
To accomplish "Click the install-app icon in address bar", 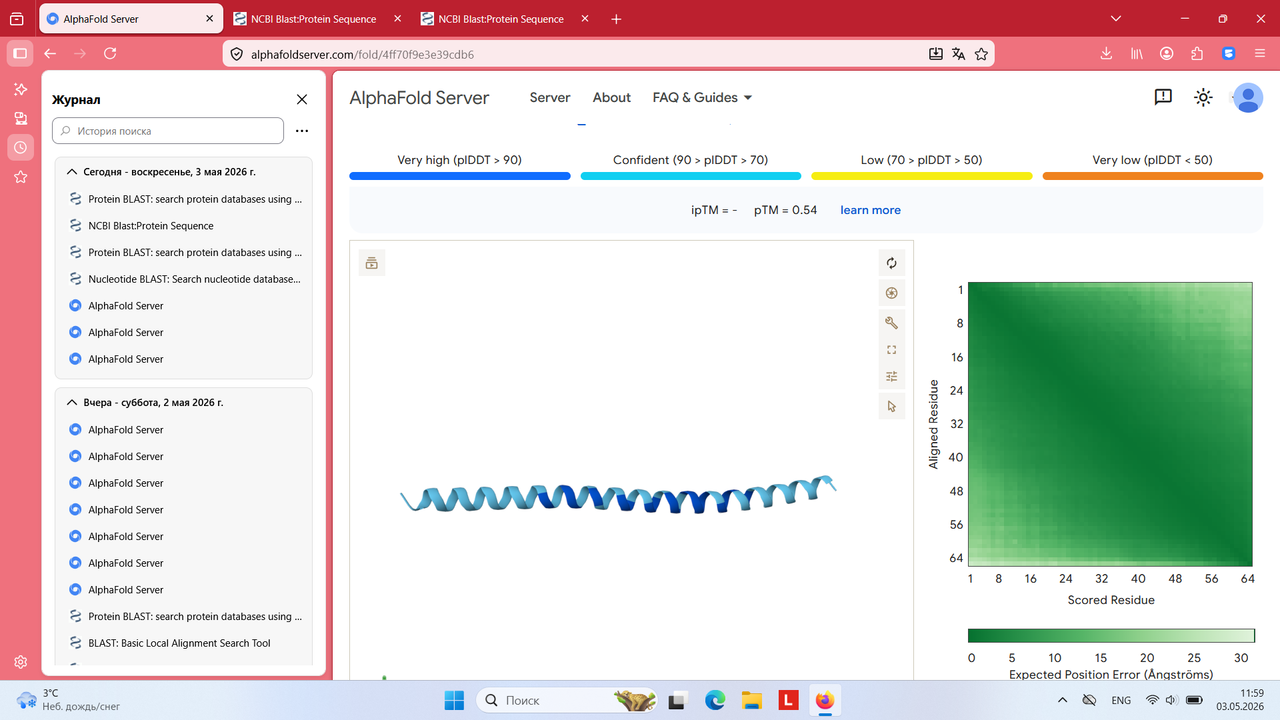I will coord(935,54).
